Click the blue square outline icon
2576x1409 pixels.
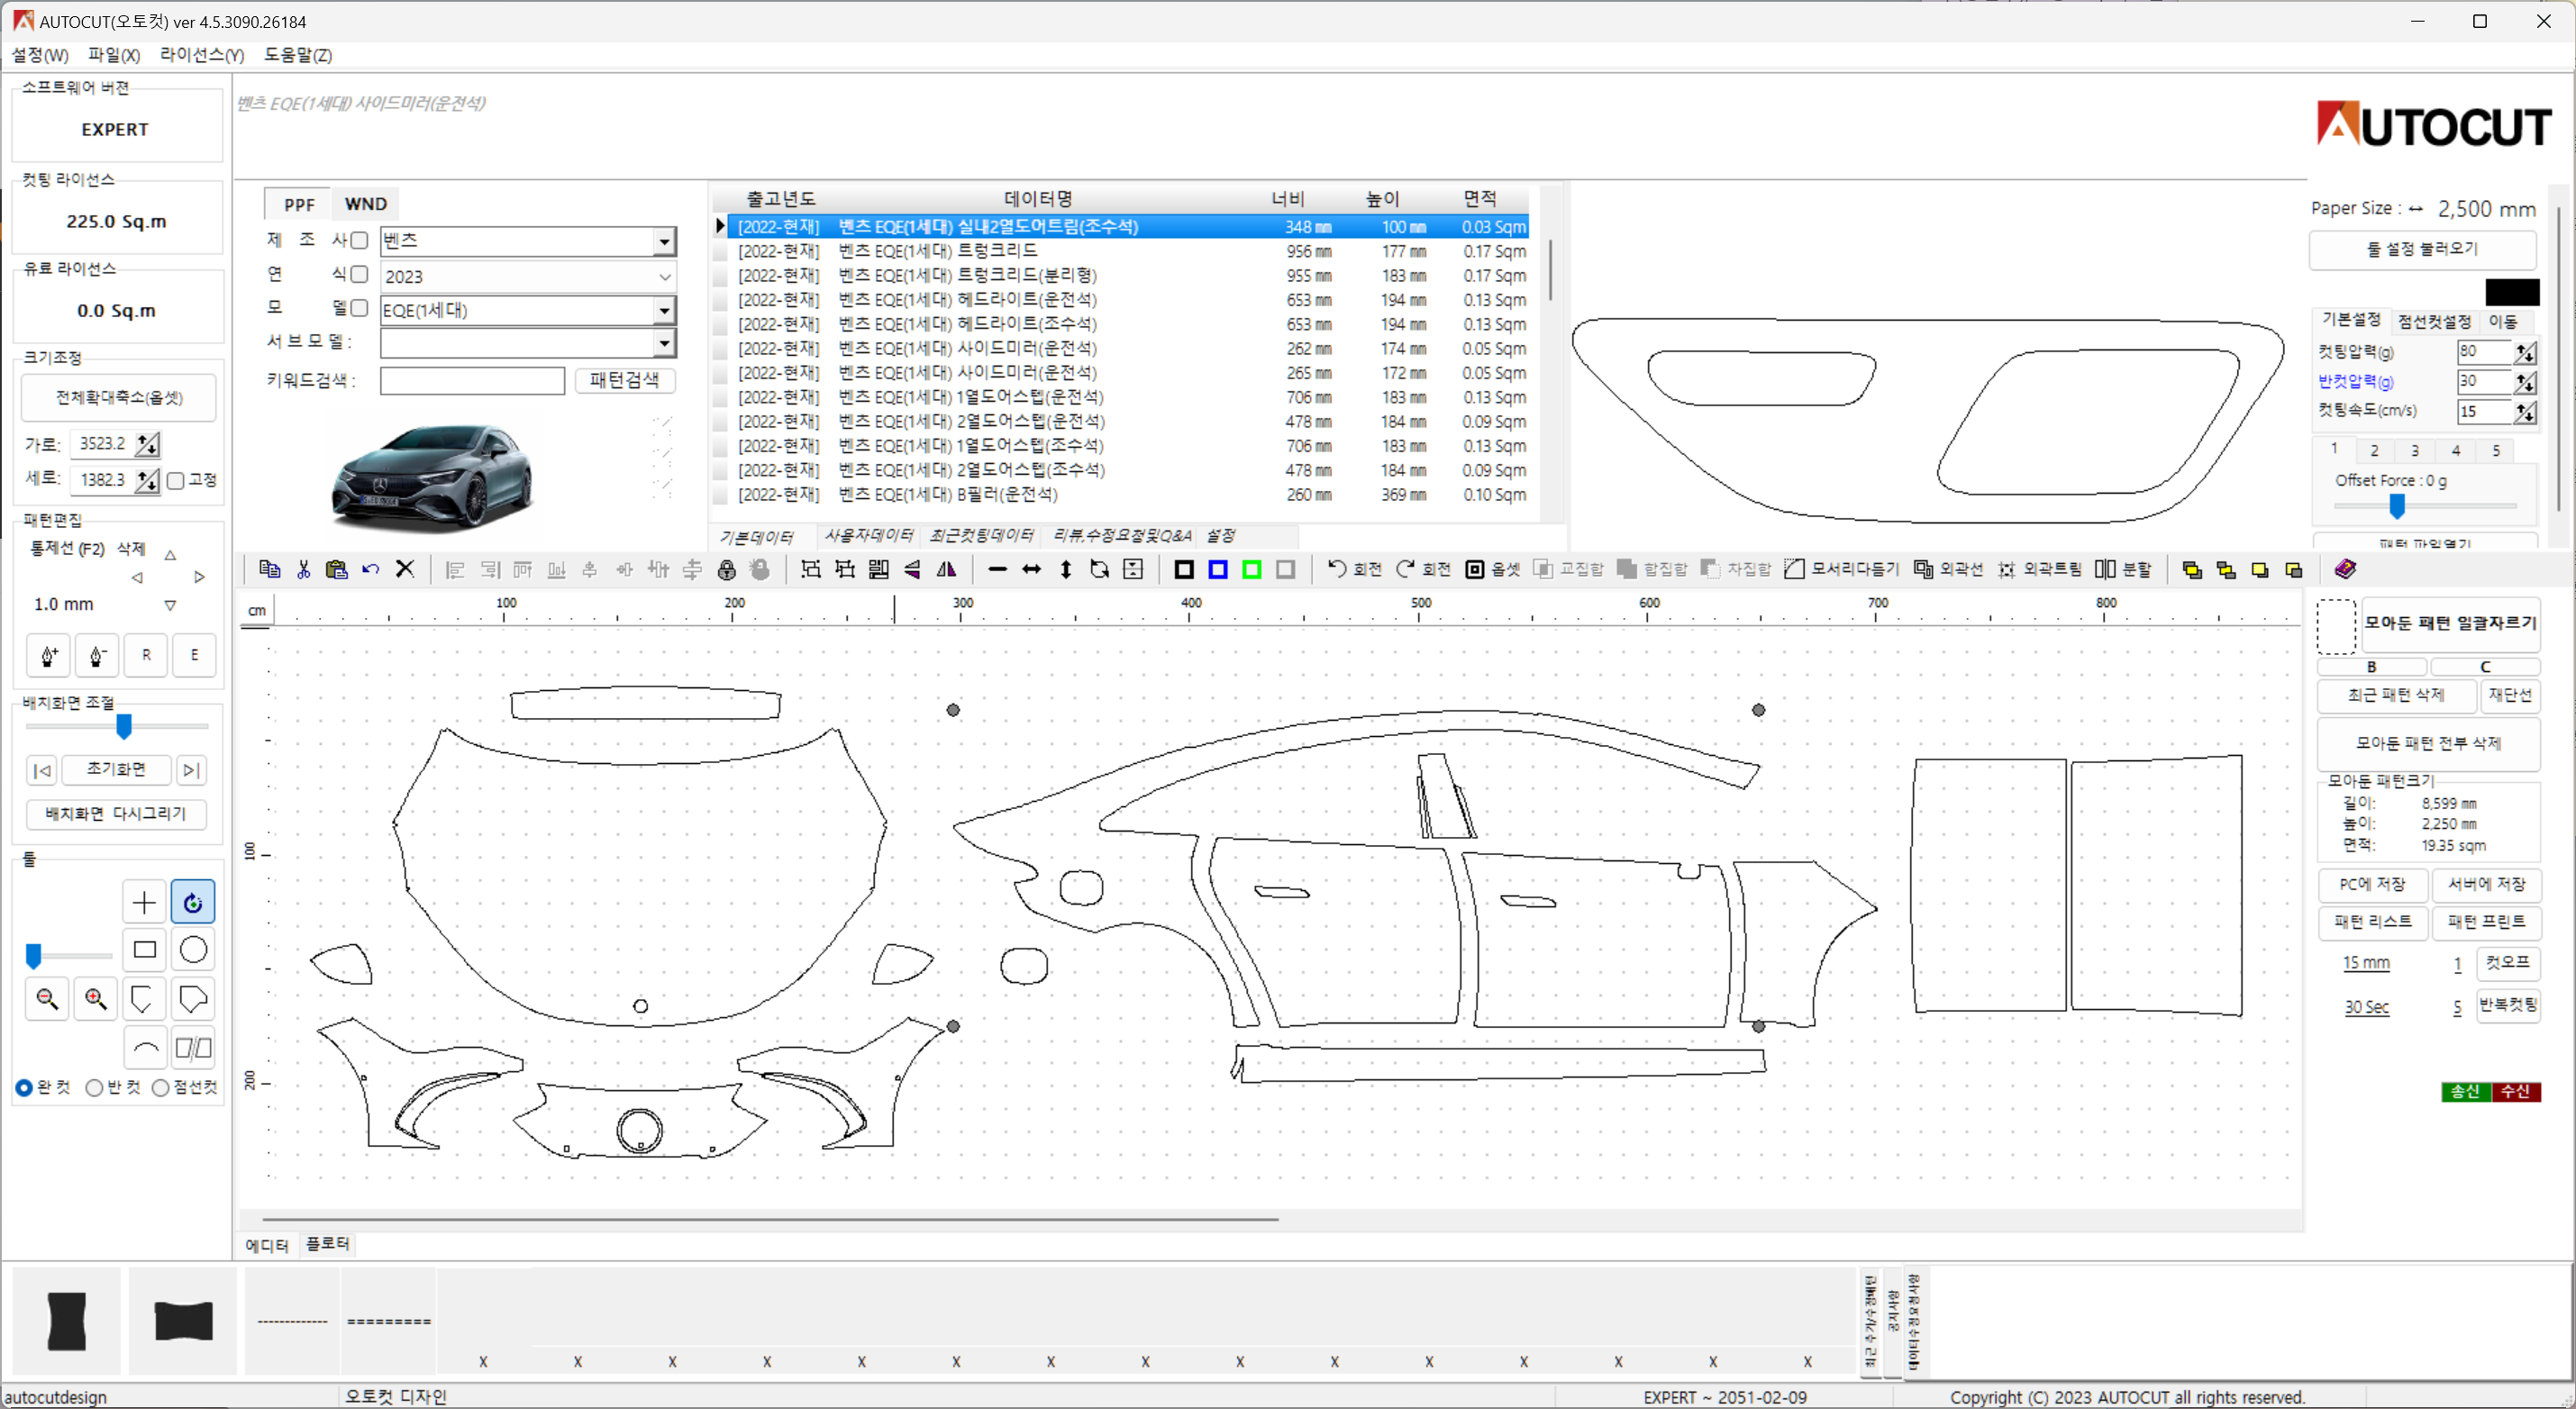pos(1217,569)
